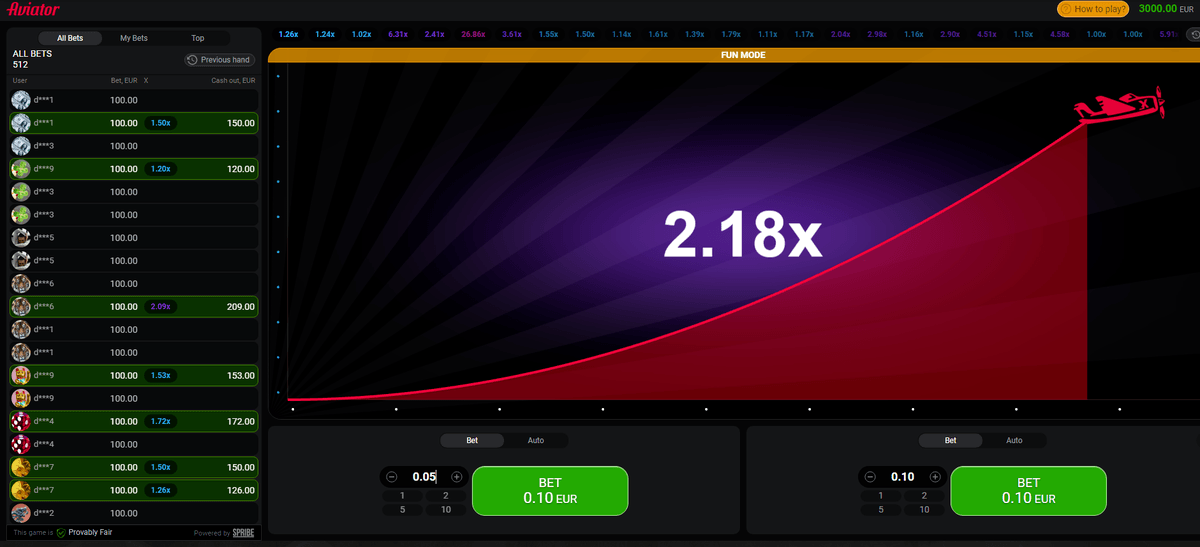Switch right panel to Auto mode
1200x547 pixels.
point(1014,440)
